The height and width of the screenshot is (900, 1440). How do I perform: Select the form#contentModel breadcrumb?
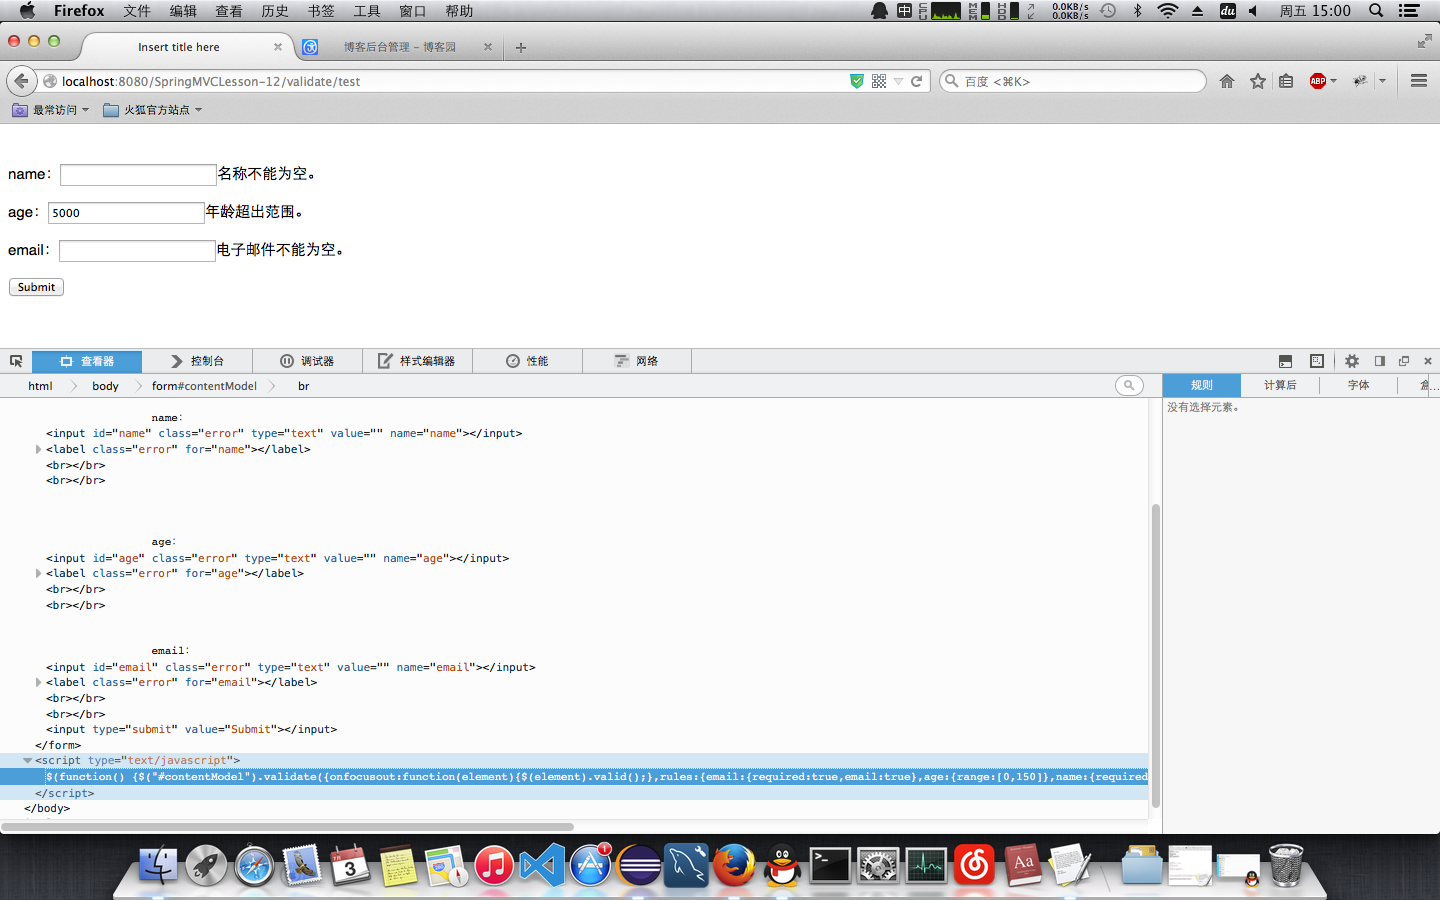(204, 386)
